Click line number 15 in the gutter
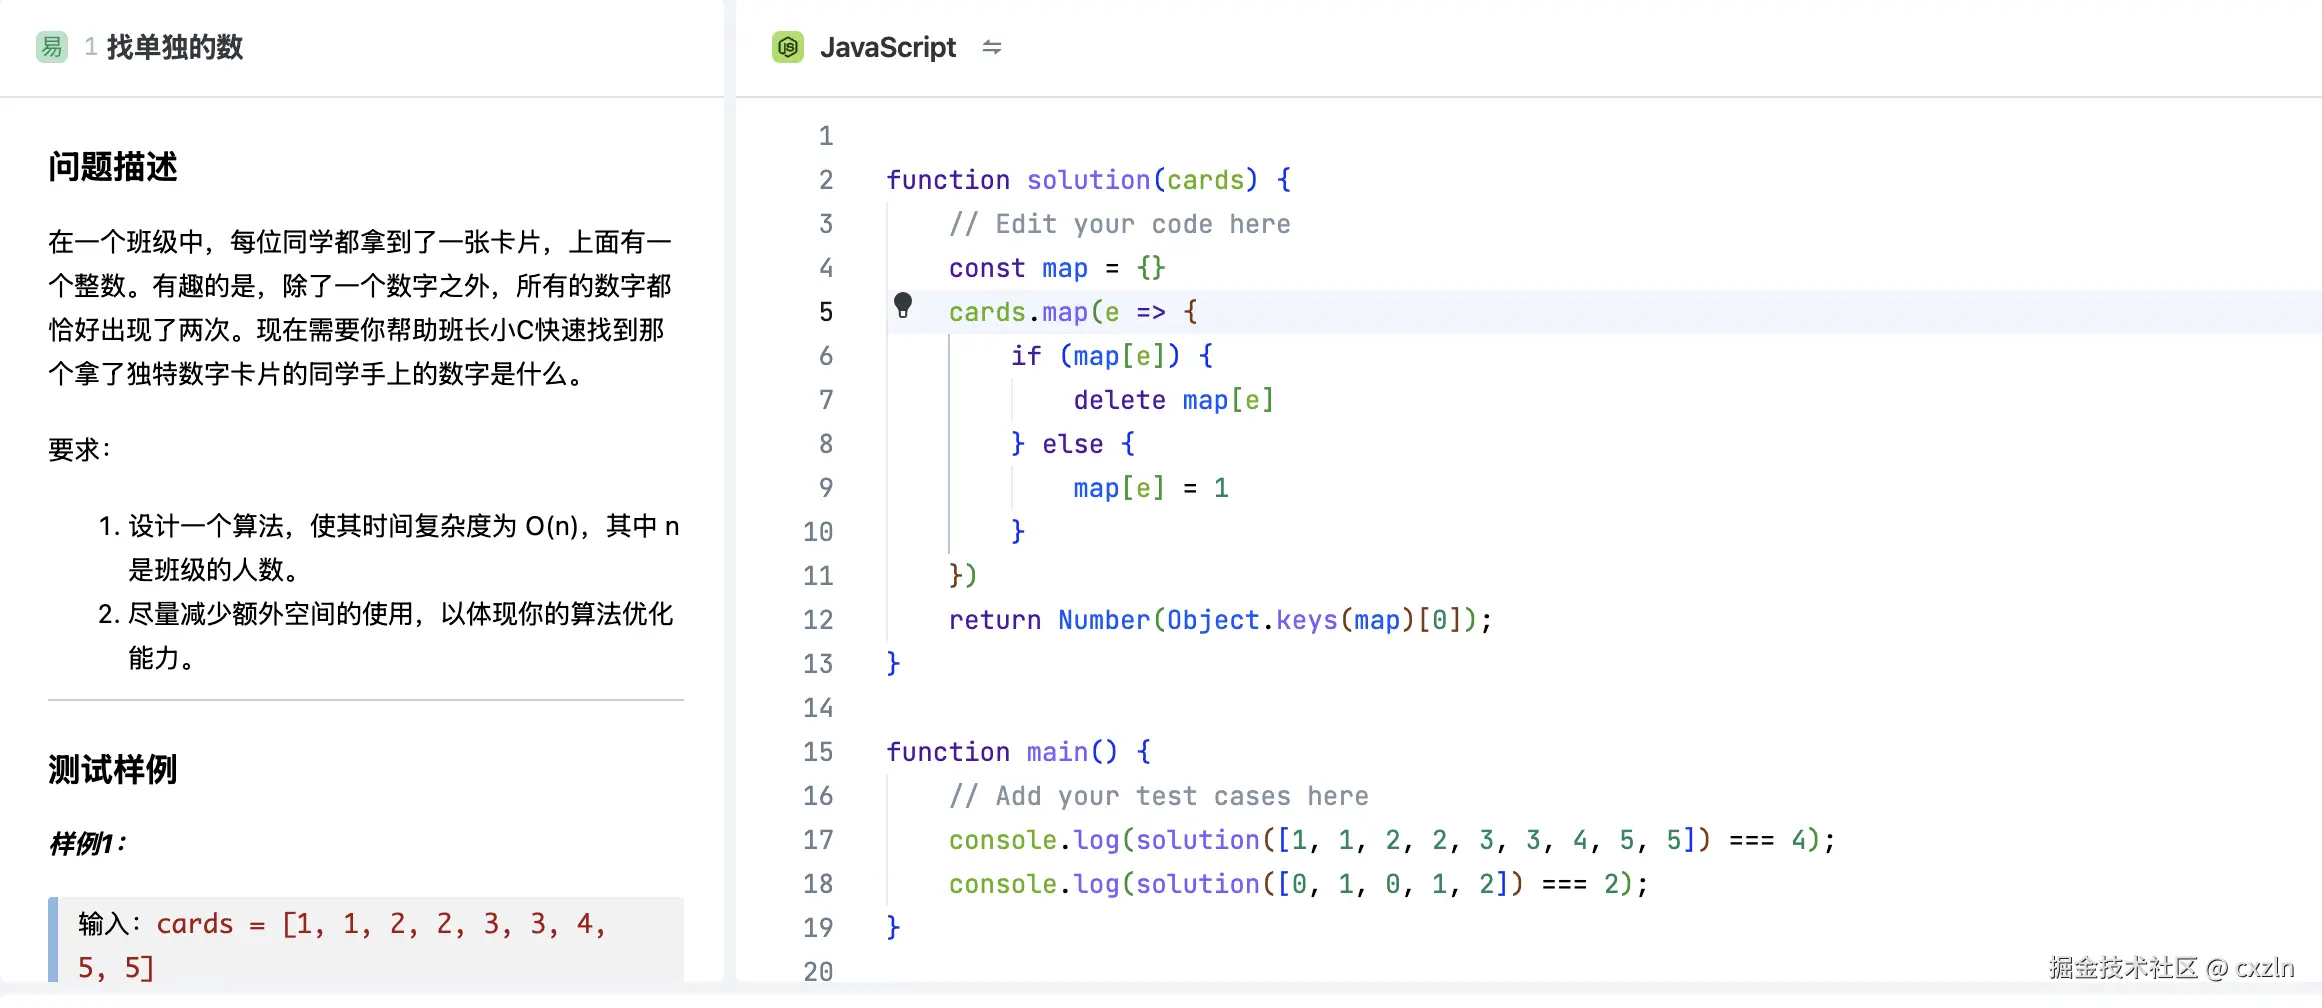The height and width of the screenshot is (1008, 2322). pos(817,752)
